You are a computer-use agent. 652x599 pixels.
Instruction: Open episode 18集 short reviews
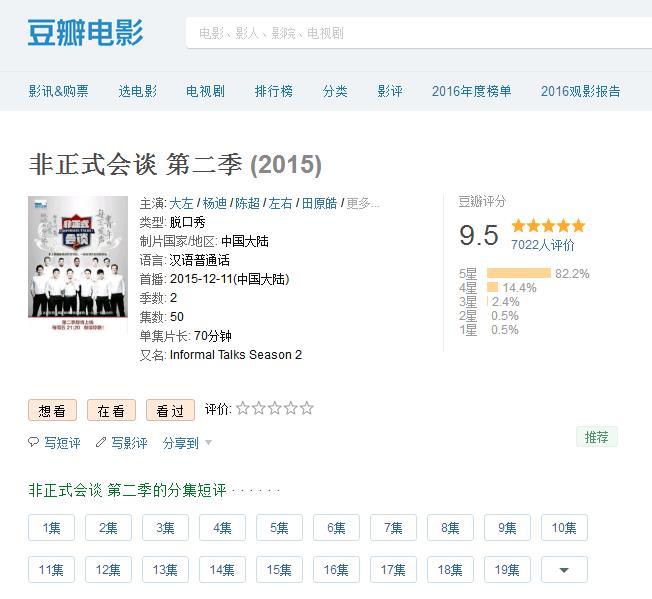pos(450,569)
